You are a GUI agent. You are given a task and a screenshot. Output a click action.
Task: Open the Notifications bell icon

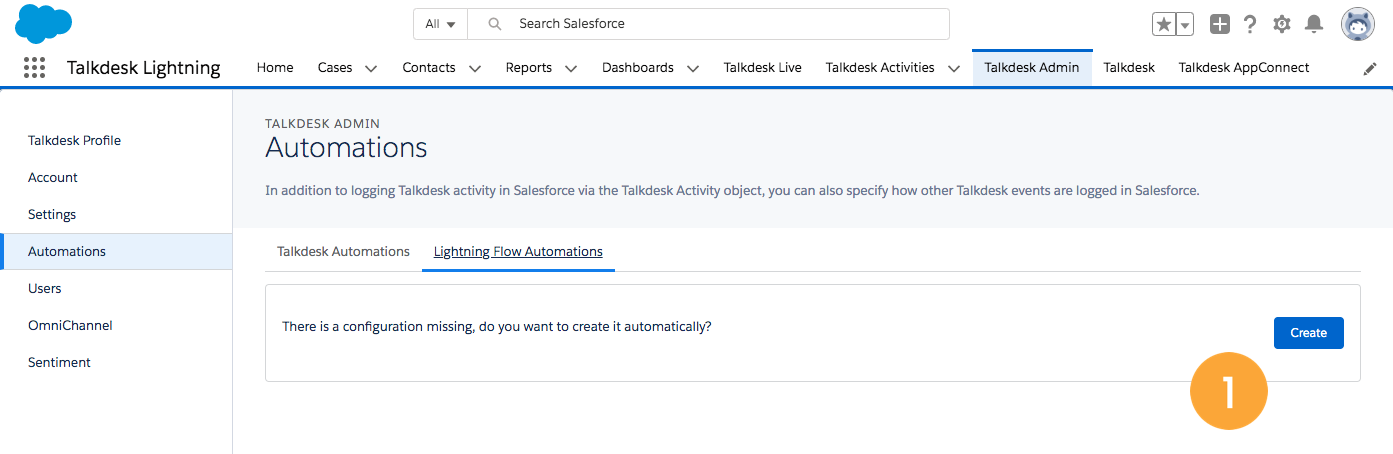point(1315,24)
